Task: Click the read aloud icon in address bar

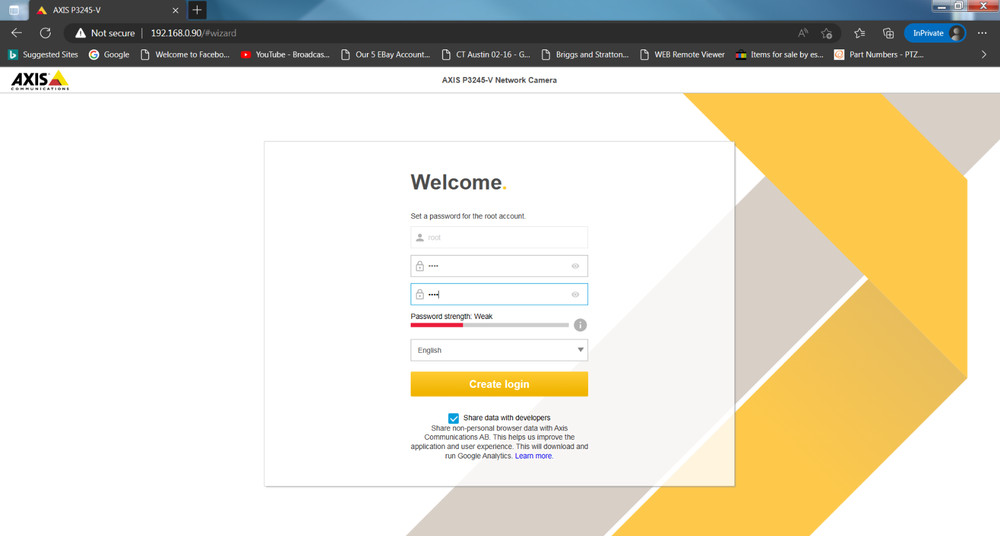Action: (x=802, y=33)
